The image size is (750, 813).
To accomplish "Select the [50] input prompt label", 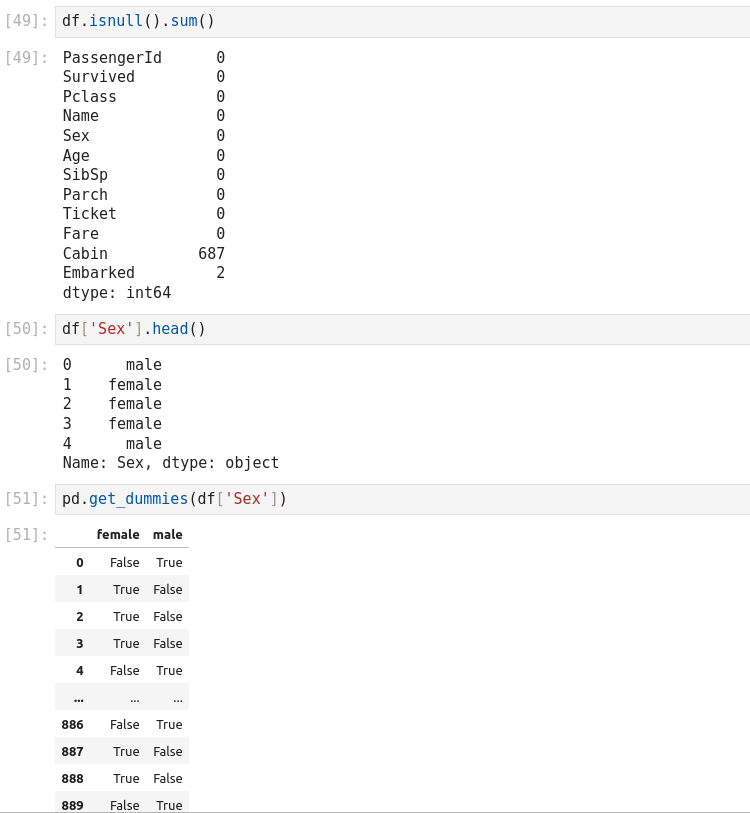I will pyautogui.click(x=27, y=329).
